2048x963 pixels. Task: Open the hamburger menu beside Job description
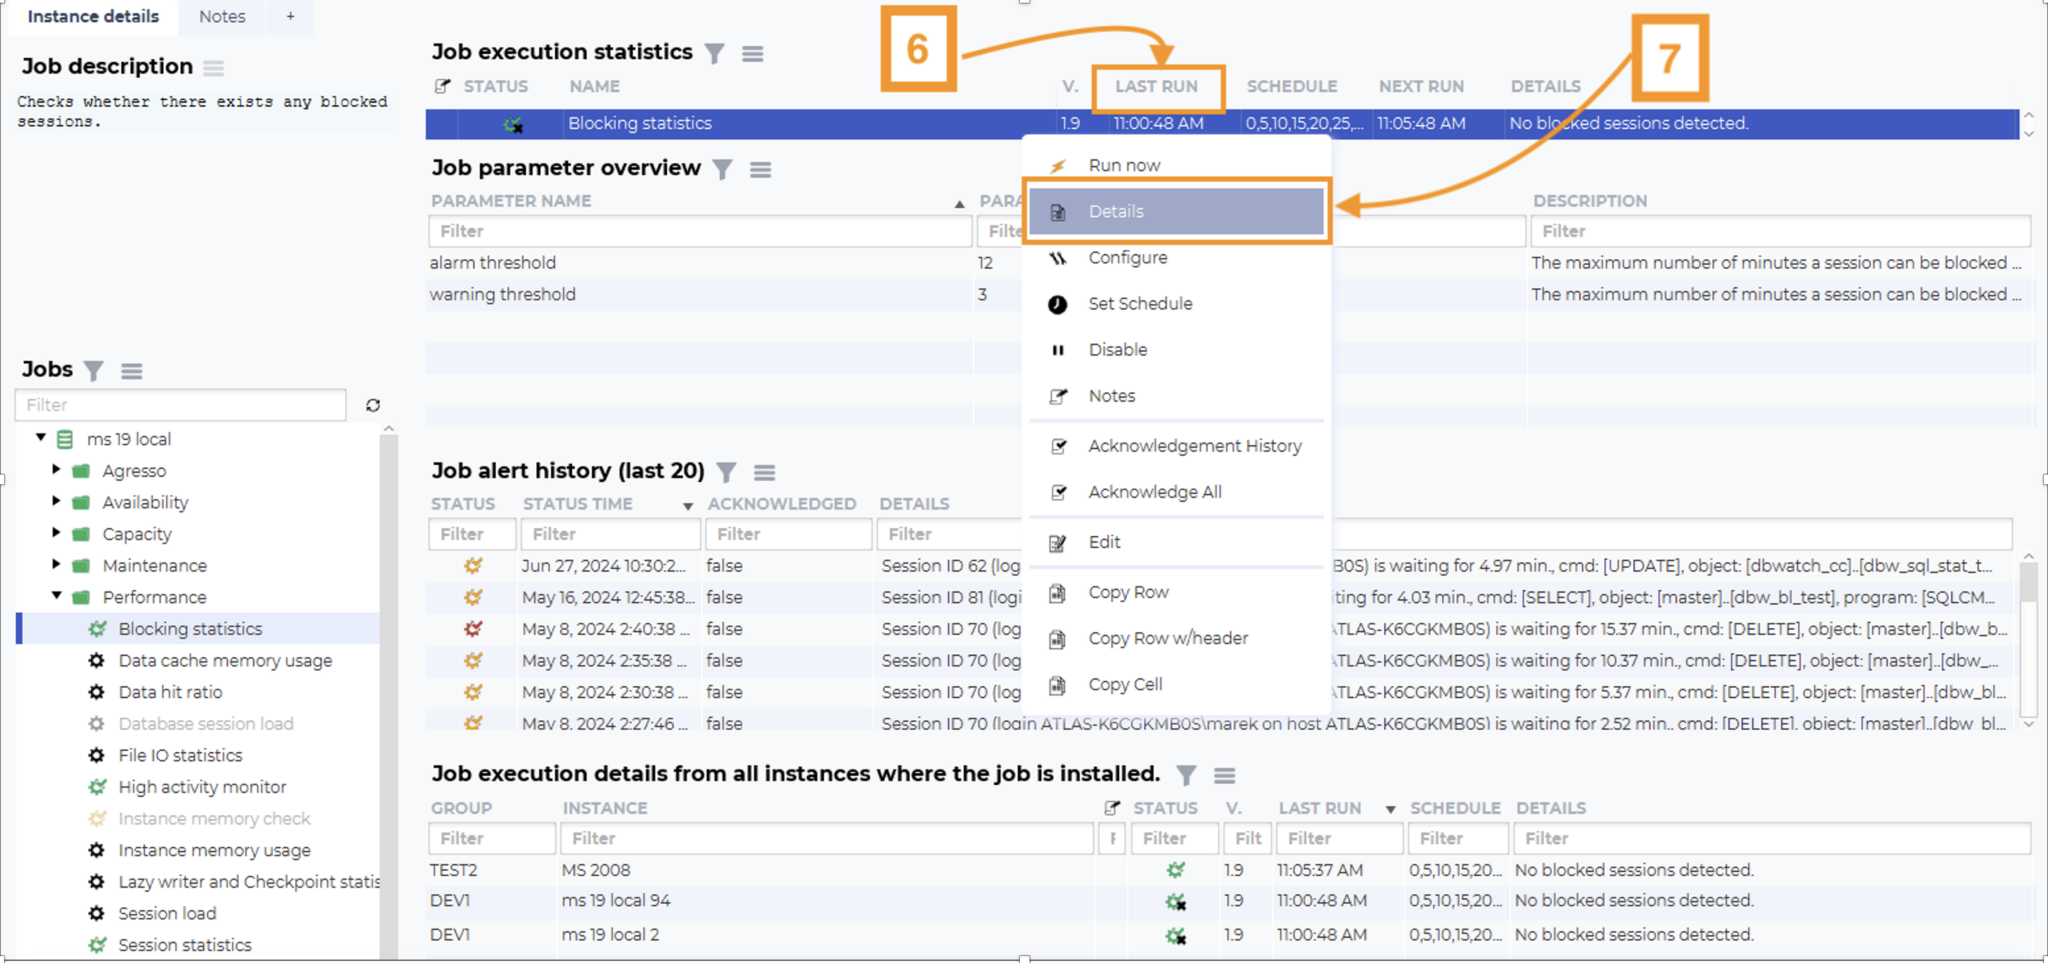(213, 67)
